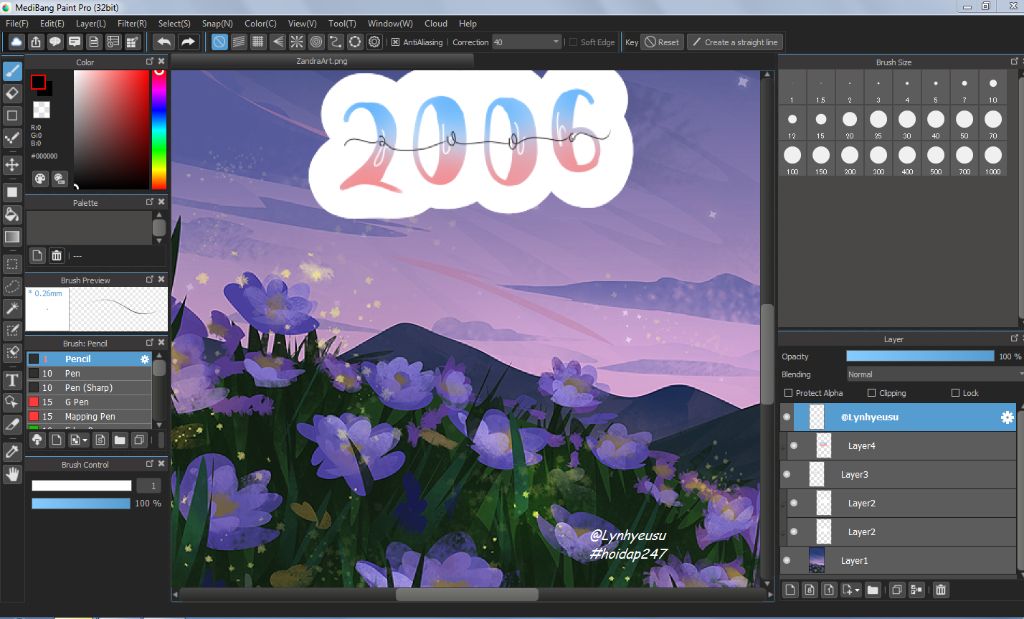This screenshot has width=1024, height=619.
Task: Click the rainbow hue slider
Action: pyautogui.click(x=159, y=129)
